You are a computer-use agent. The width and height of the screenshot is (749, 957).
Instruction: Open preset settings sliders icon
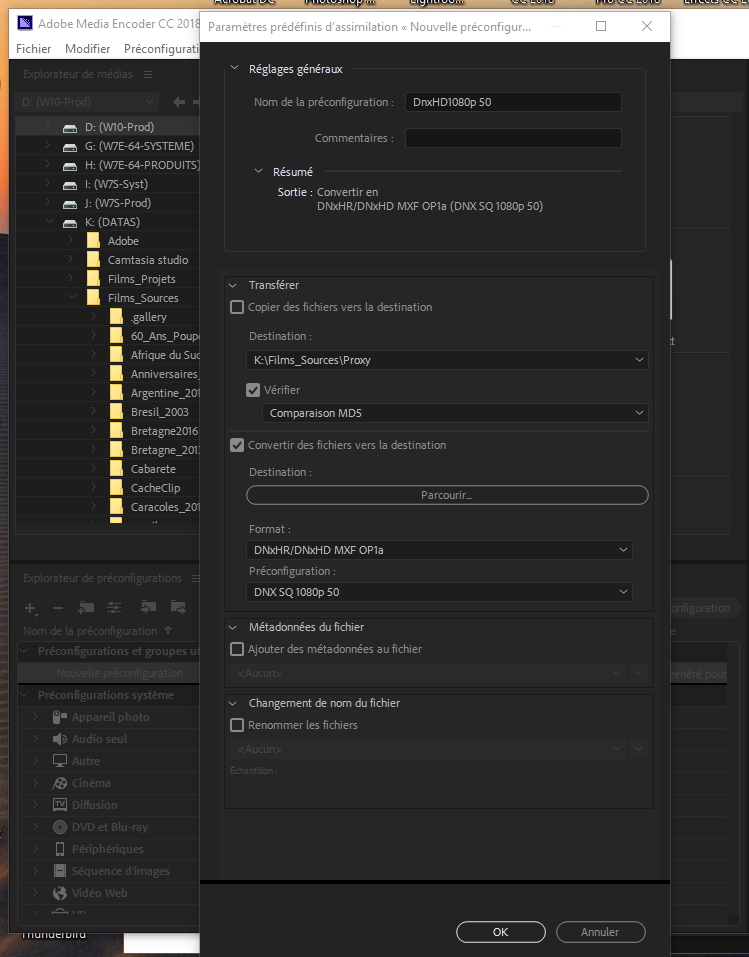114,607
